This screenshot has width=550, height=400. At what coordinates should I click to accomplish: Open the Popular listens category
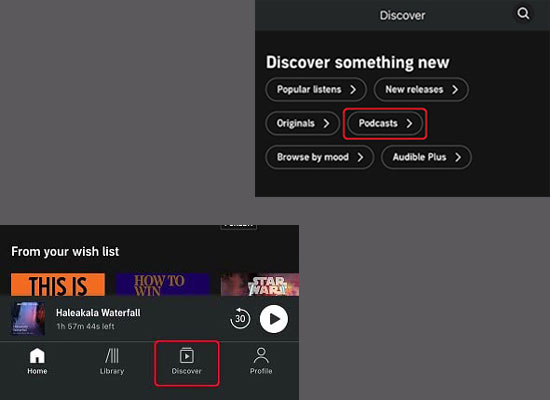[x=316, y=89]
